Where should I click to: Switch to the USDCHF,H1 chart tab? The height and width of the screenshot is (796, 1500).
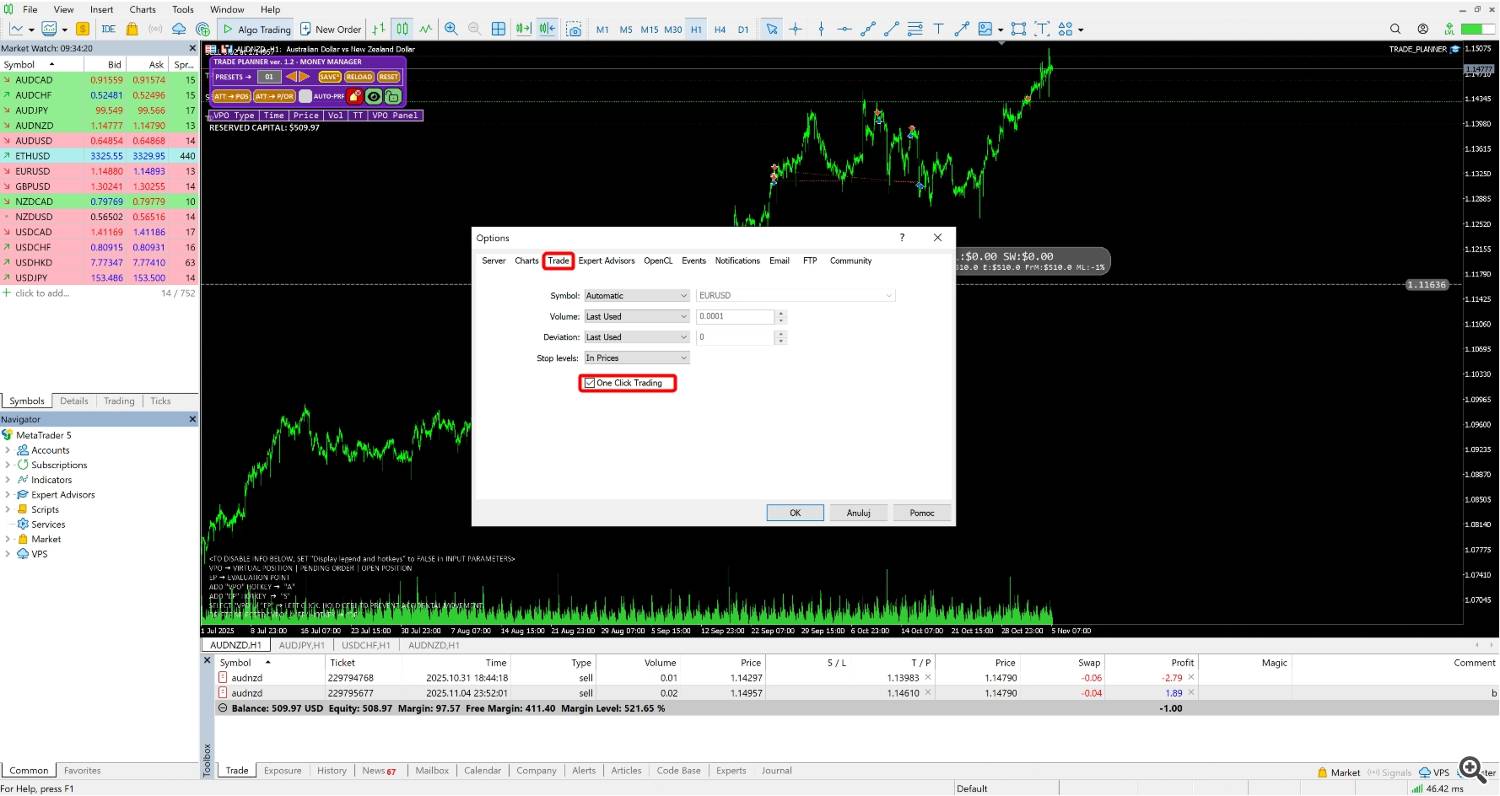point(365,646)
